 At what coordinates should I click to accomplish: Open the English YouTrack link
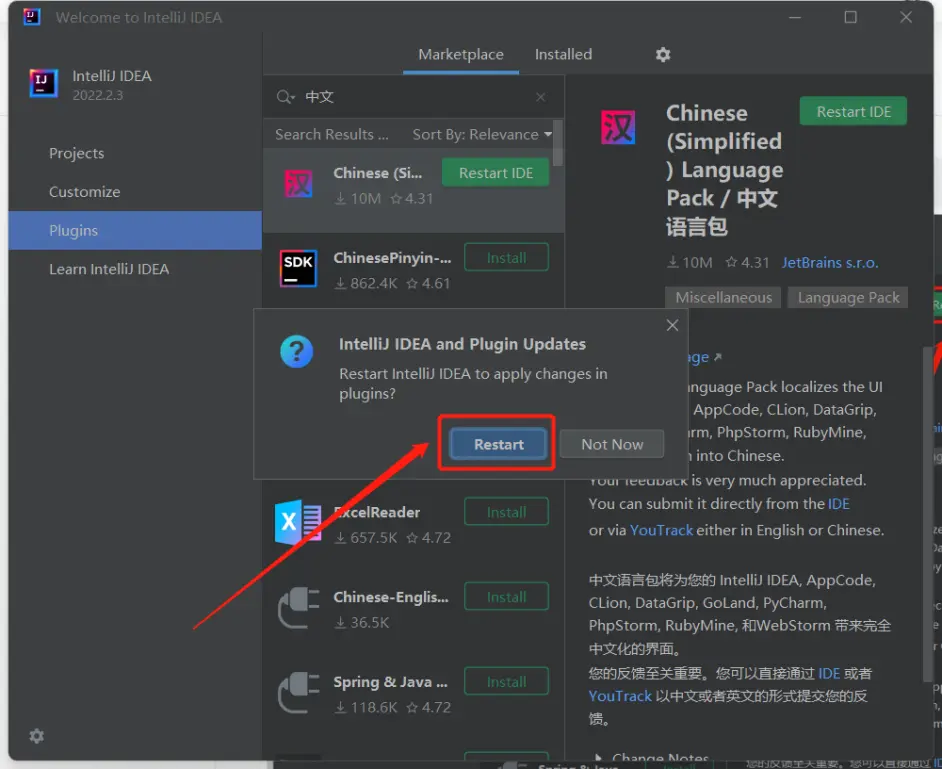click(661, 530)
